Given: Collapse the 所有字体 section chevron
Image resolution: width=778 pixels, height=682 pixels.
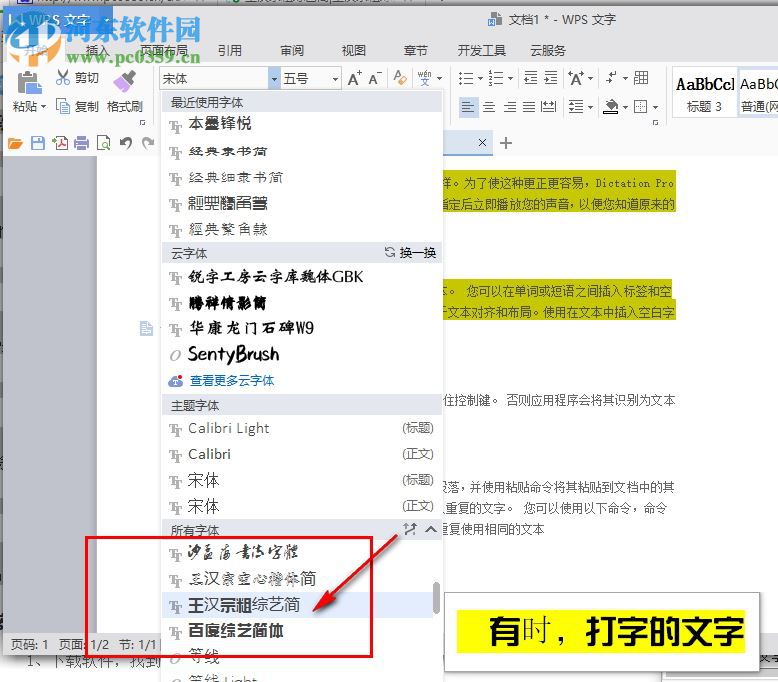Looking at the screenshot, I should coord(431,529).
